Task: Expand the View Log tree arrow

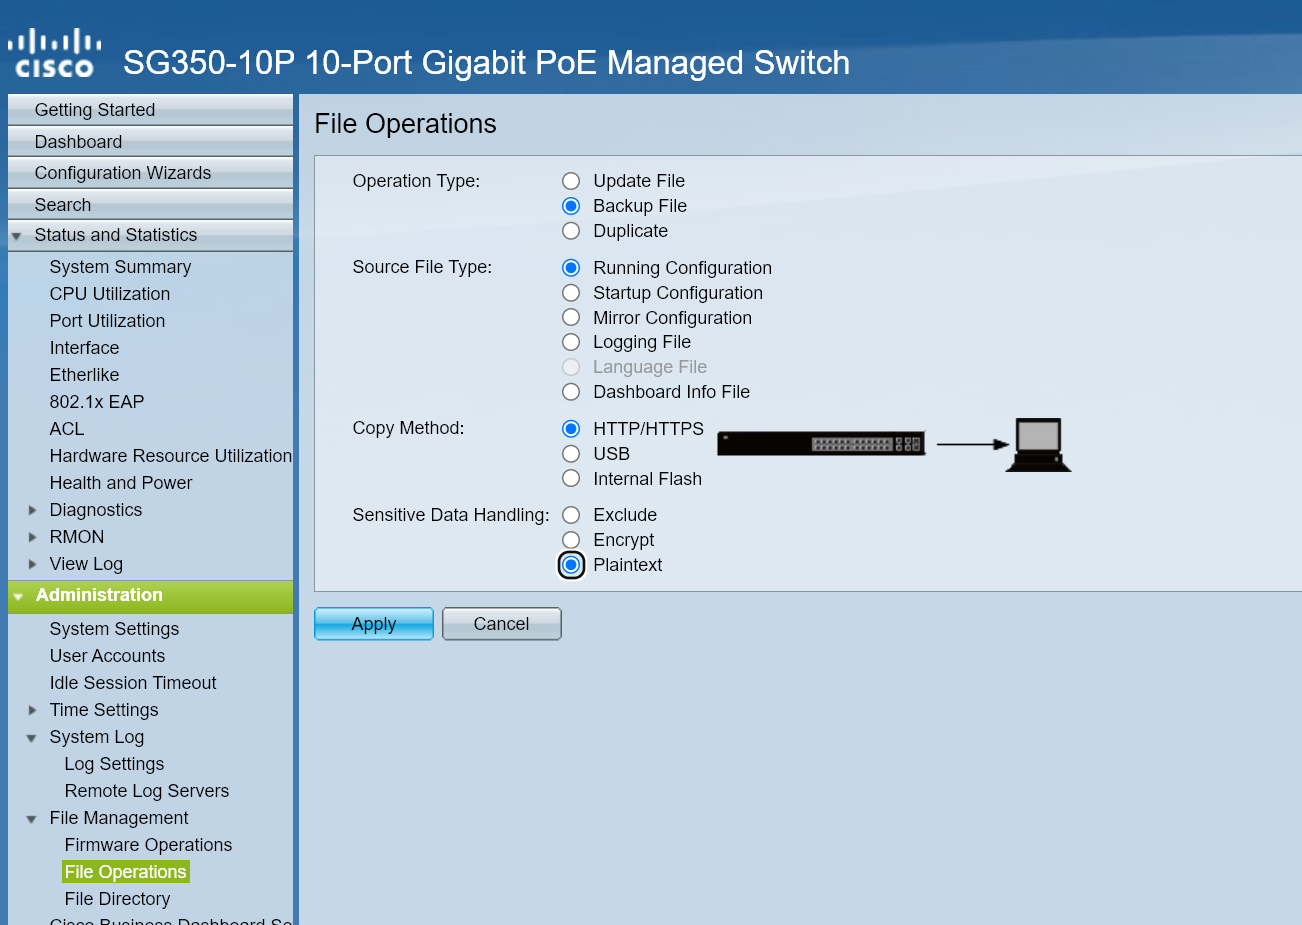Action: (x=32, y=564)
